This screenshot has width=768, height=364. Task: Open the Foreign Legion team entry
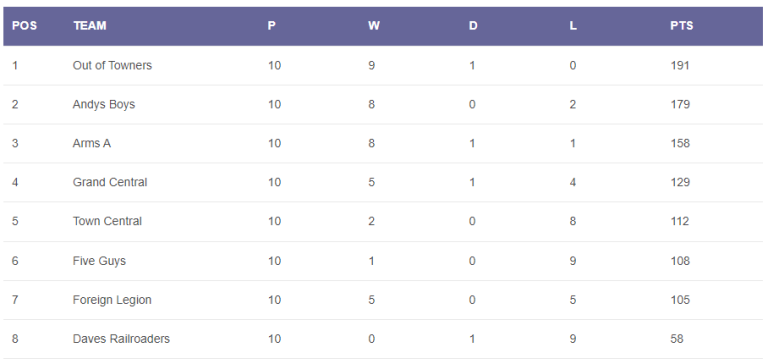112,300
